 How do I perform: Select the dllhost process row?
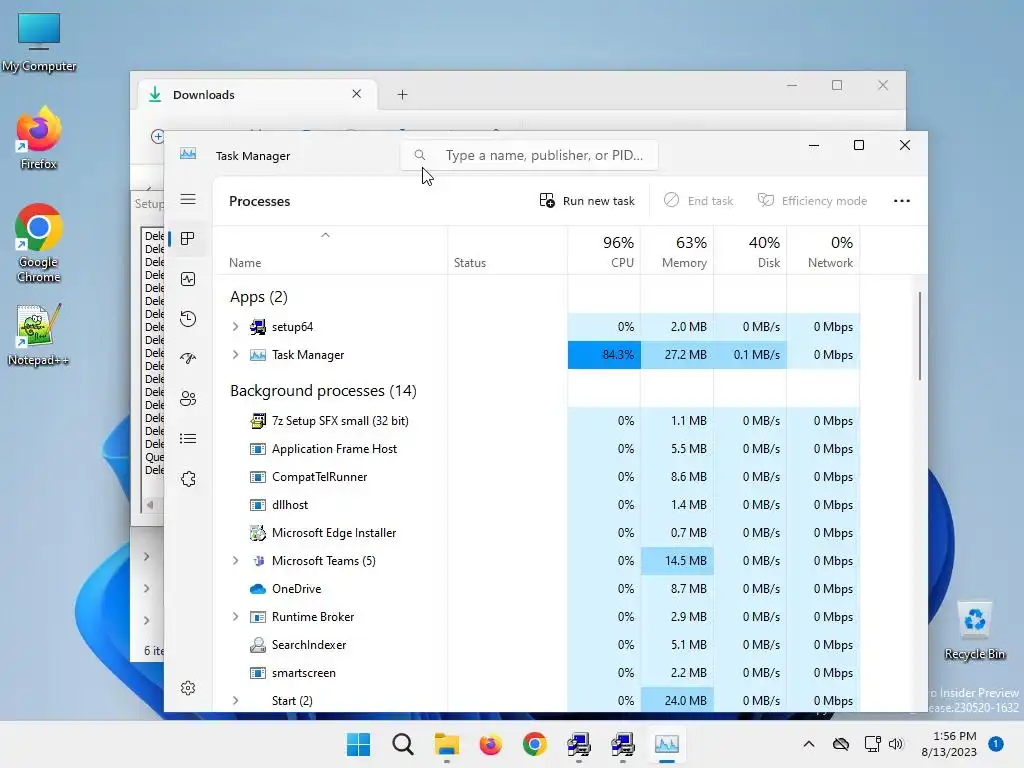click(536, 505)
